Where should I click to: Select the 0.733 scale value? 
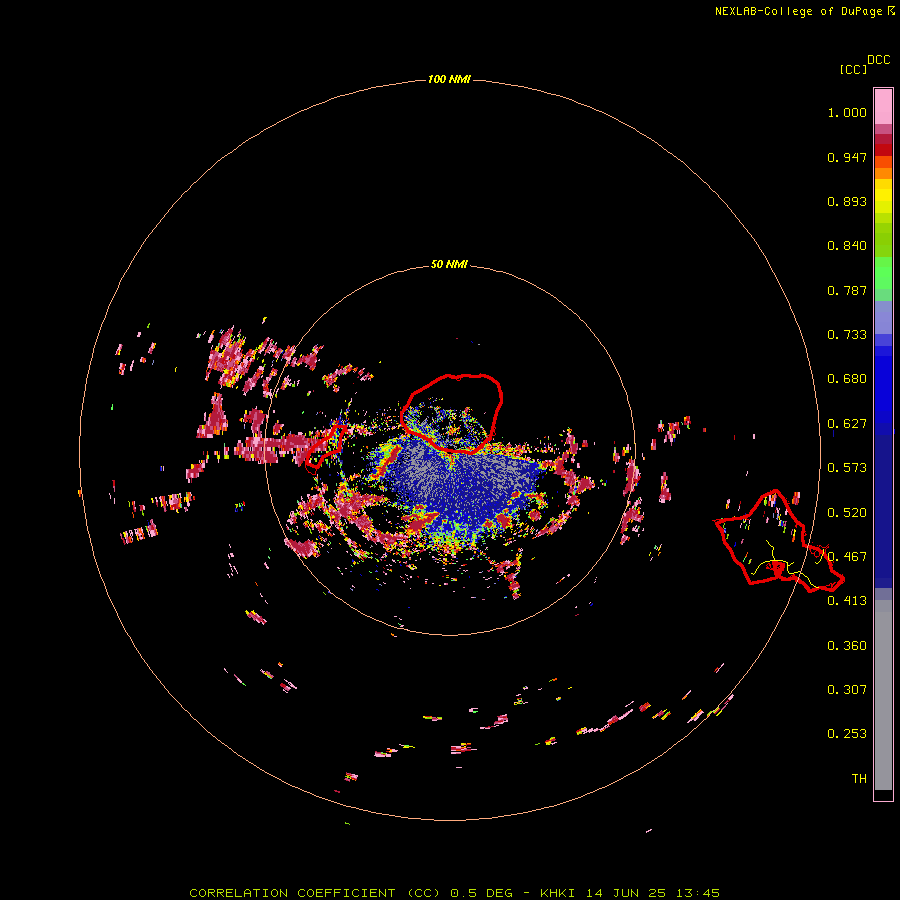(x=847, y=335)
